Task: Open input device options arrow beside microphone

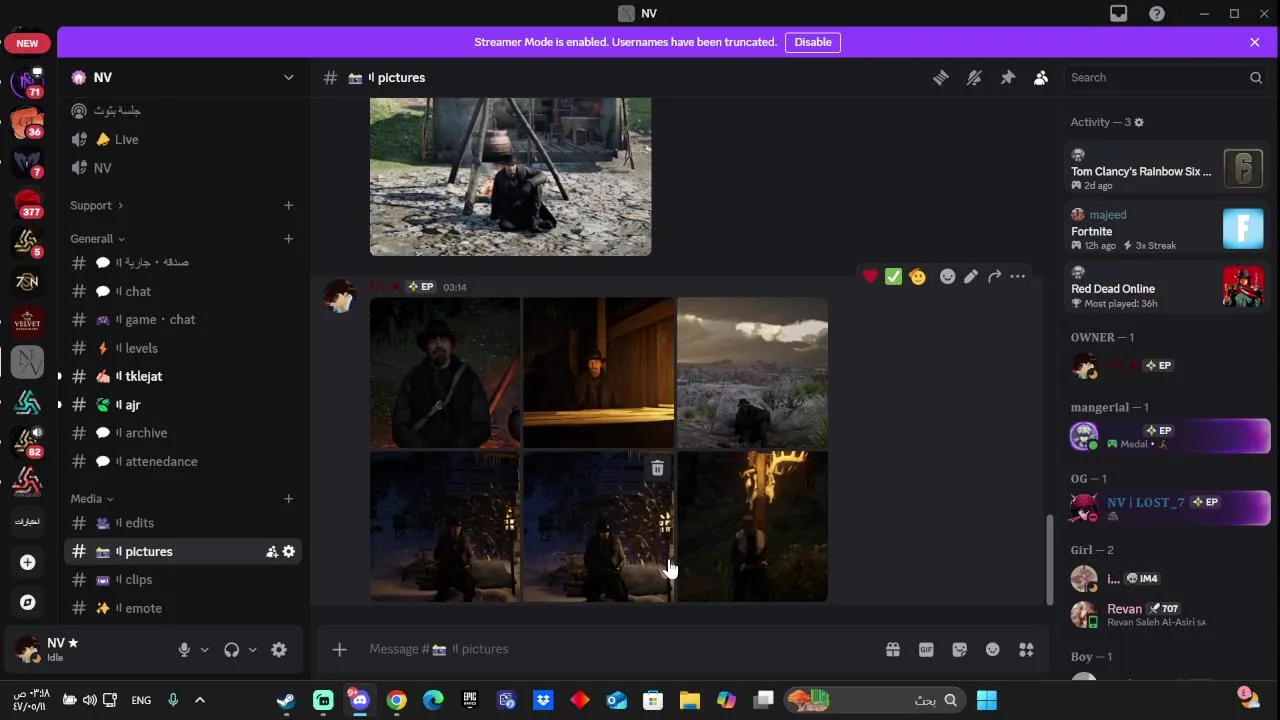Action: click(204, 650)
